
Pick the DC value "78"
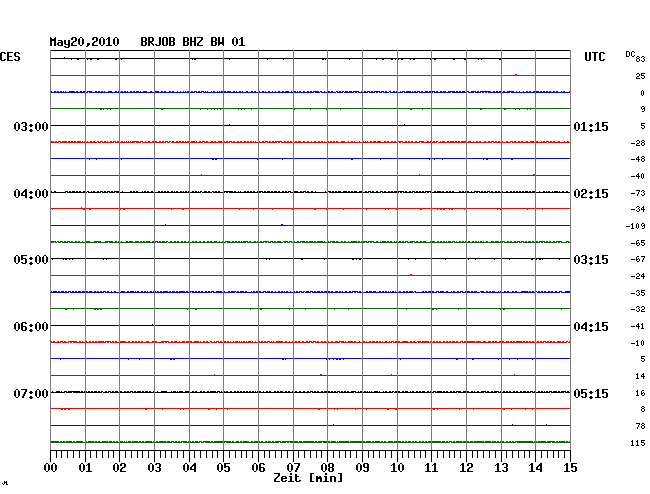pyautogui.click(x=640, y=426)
